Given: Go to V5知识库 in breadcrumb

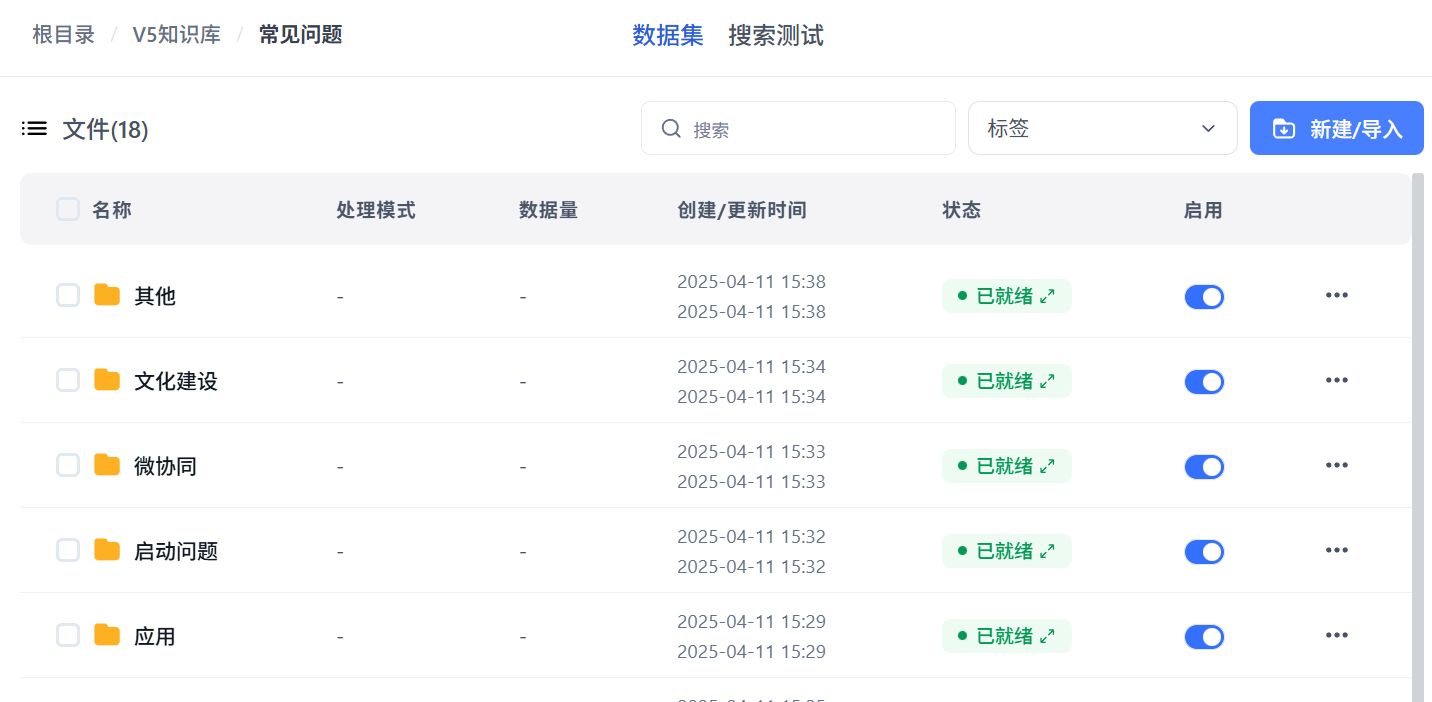Looking at the screenshot, I should click(x=176, y=35).
